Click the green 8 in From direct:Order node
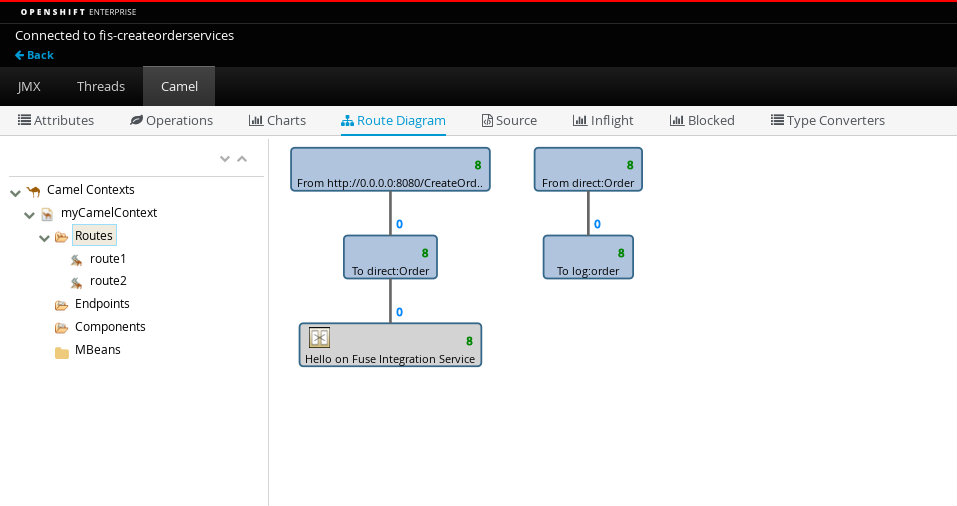This screenshot has height=506, width=957. pos(630,165)
